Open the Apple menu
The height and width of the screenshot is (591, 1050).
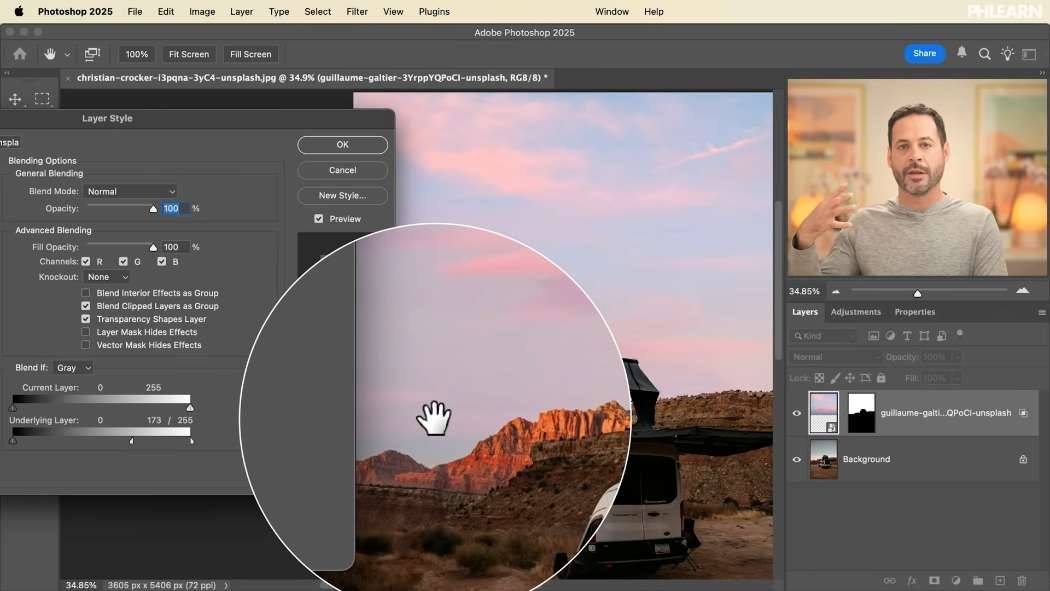[19, 11]
